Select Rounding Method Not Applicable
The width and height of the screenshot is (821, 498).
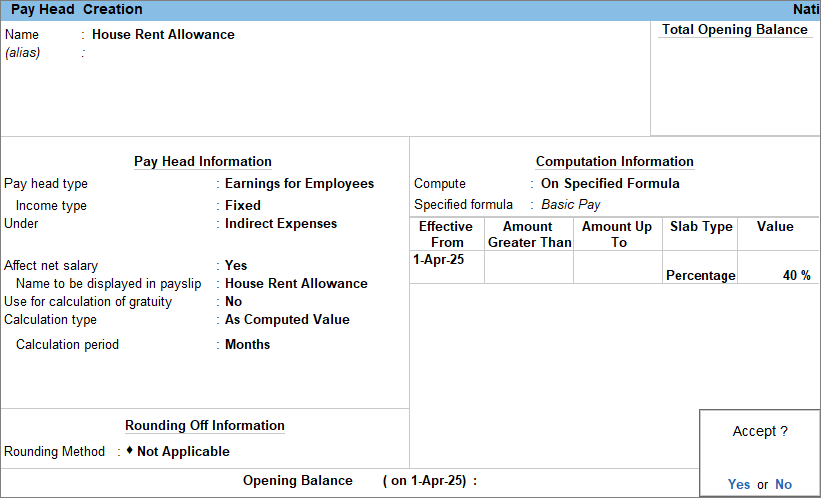pos(183,451)
